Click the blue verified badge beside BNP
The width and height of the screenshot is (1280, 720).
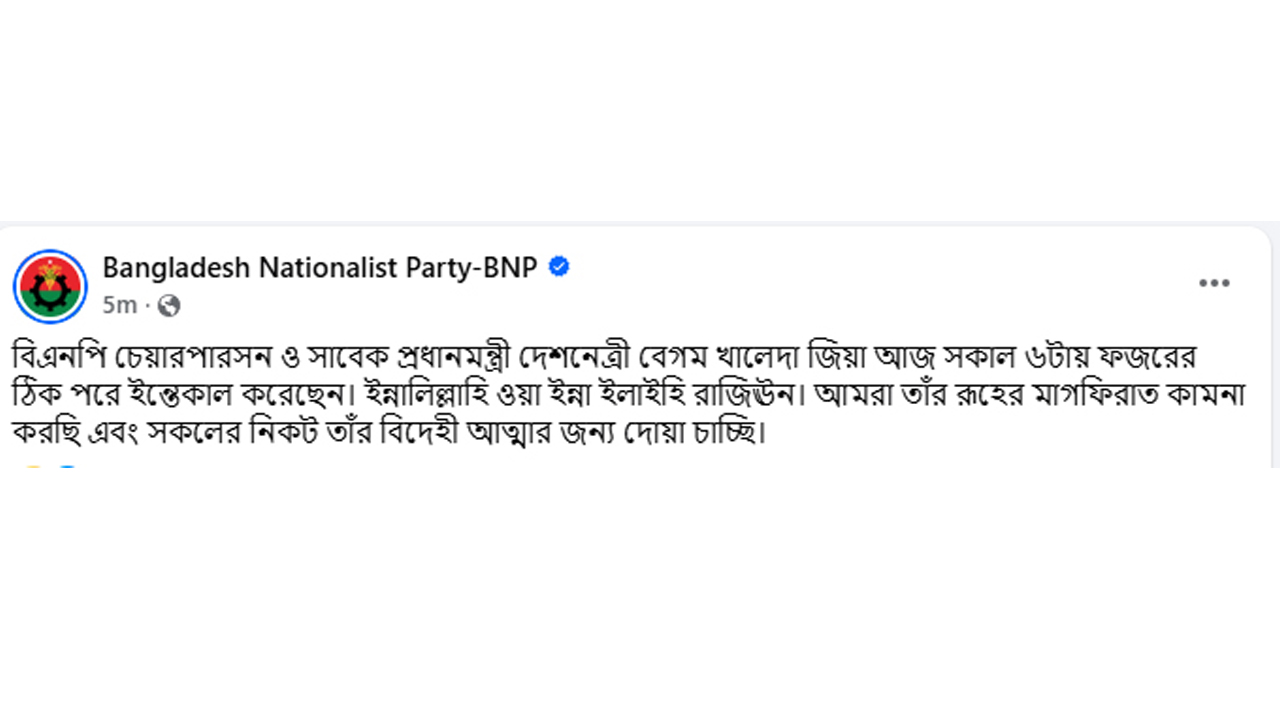tap(560, 267)
